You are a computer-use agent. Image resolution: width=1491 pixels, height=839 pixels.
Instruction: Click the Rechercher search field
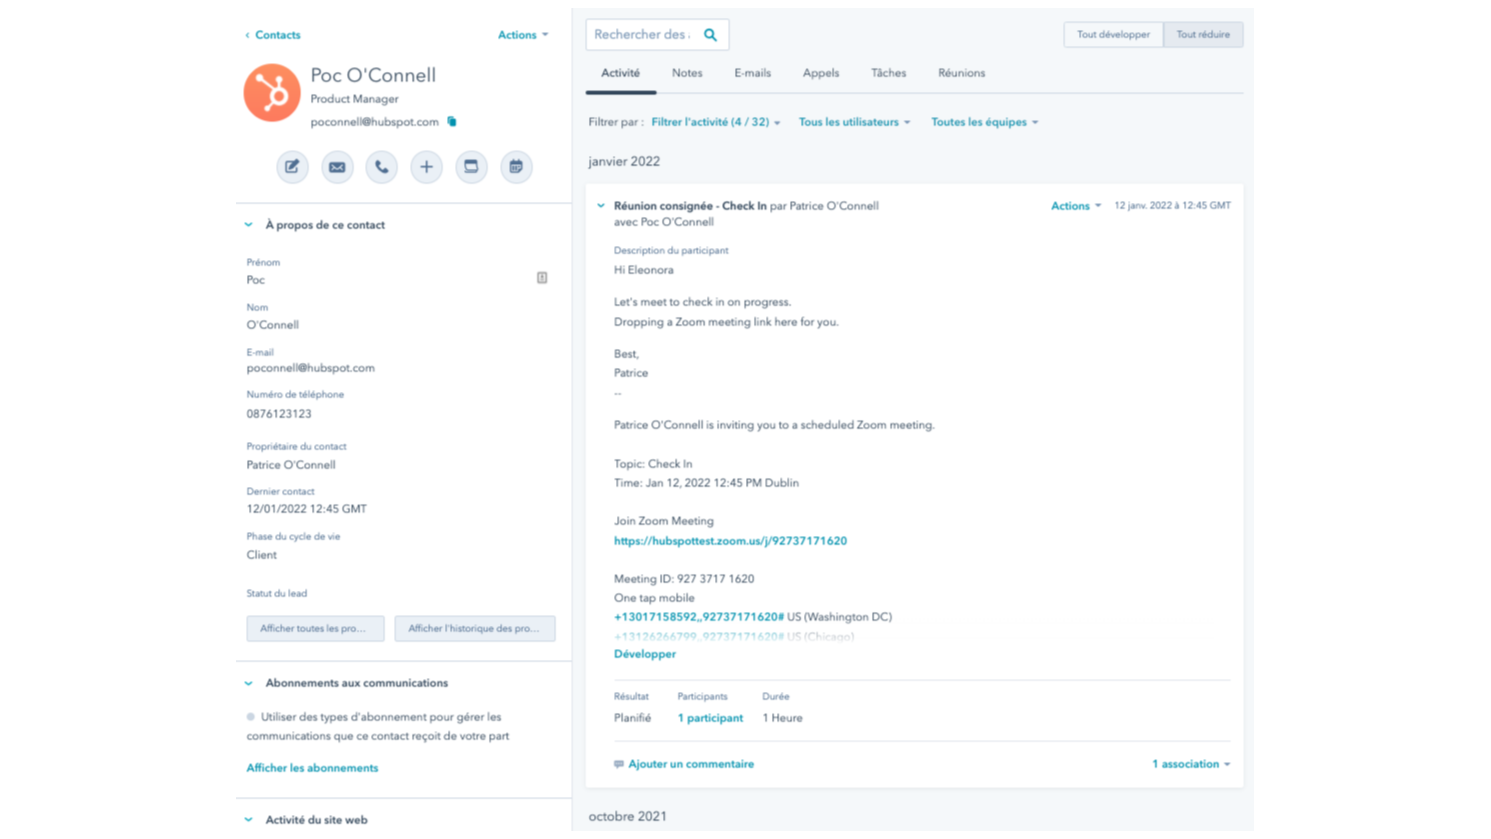(645, 33)
